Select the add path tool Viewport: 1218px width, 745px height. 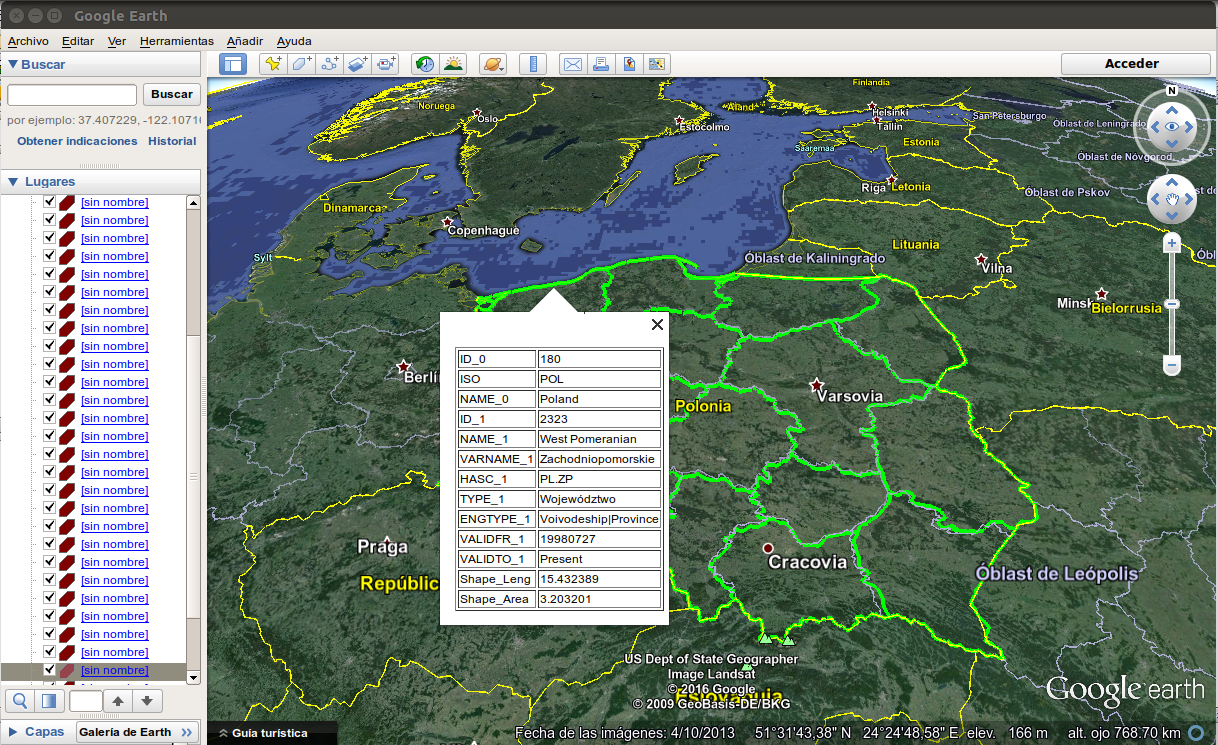pos(330,64)
